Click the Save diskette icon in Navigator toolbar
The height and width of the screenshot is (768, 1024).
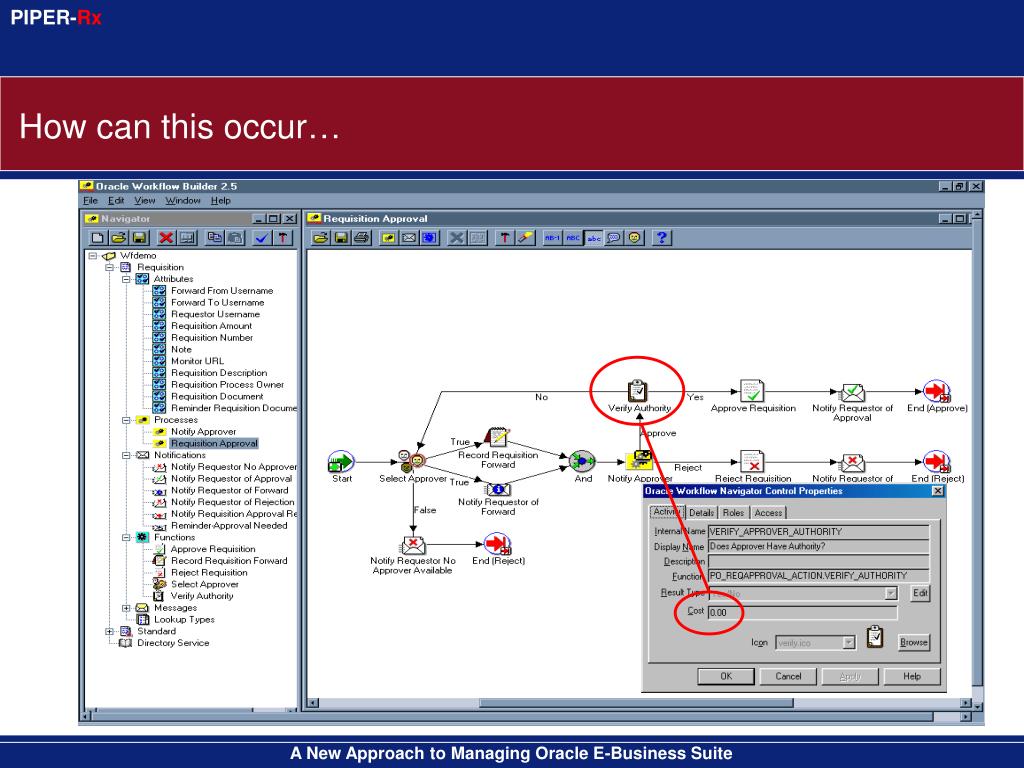(140, 238)
